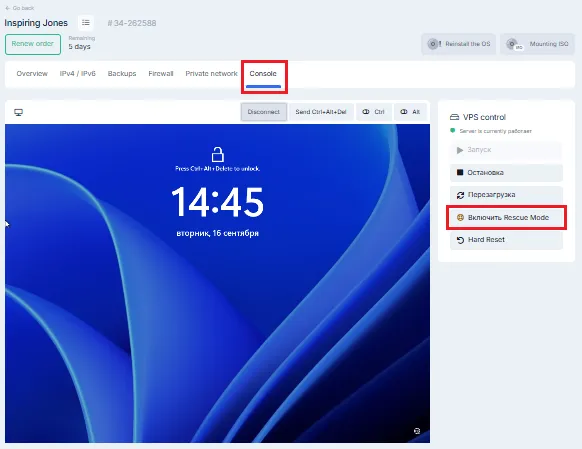582x449 pixels.
Task: Click the Renew order button
Action: tap(33, 44)
